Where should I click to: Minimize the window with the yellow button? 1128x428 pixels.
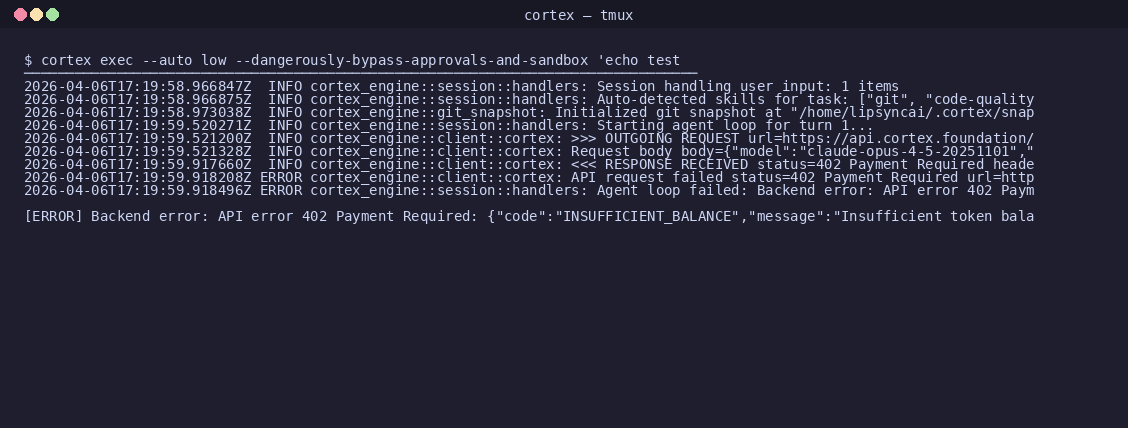[x=36, y=14]
